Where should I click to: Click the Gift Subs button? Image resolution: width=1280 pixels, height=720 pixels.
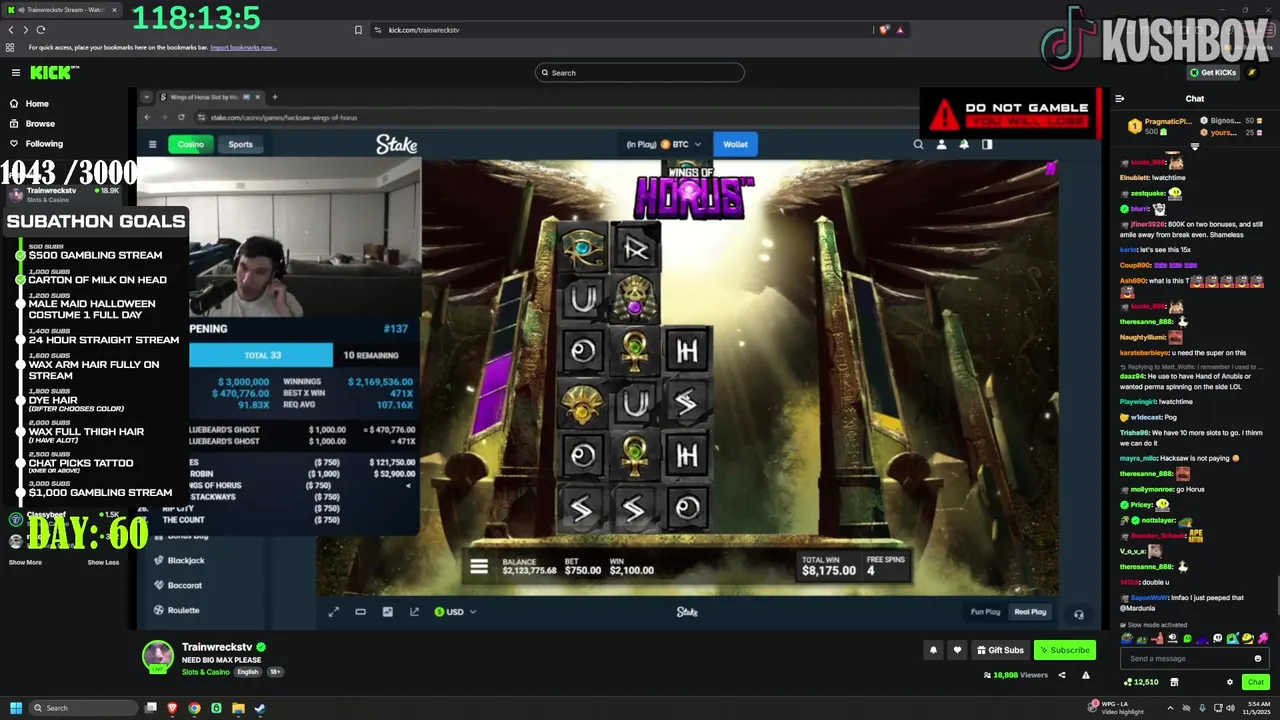click(1000, 650)
